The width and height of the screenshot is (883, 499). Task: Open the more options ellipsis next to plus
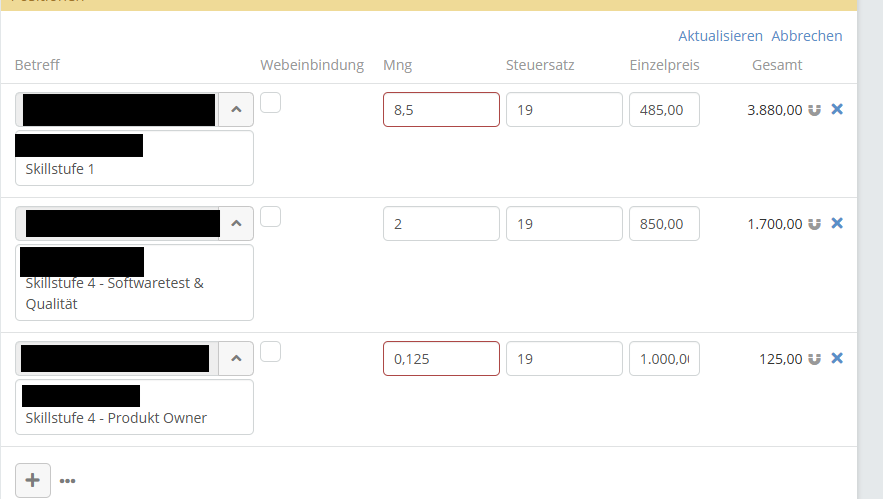point(68,481)
